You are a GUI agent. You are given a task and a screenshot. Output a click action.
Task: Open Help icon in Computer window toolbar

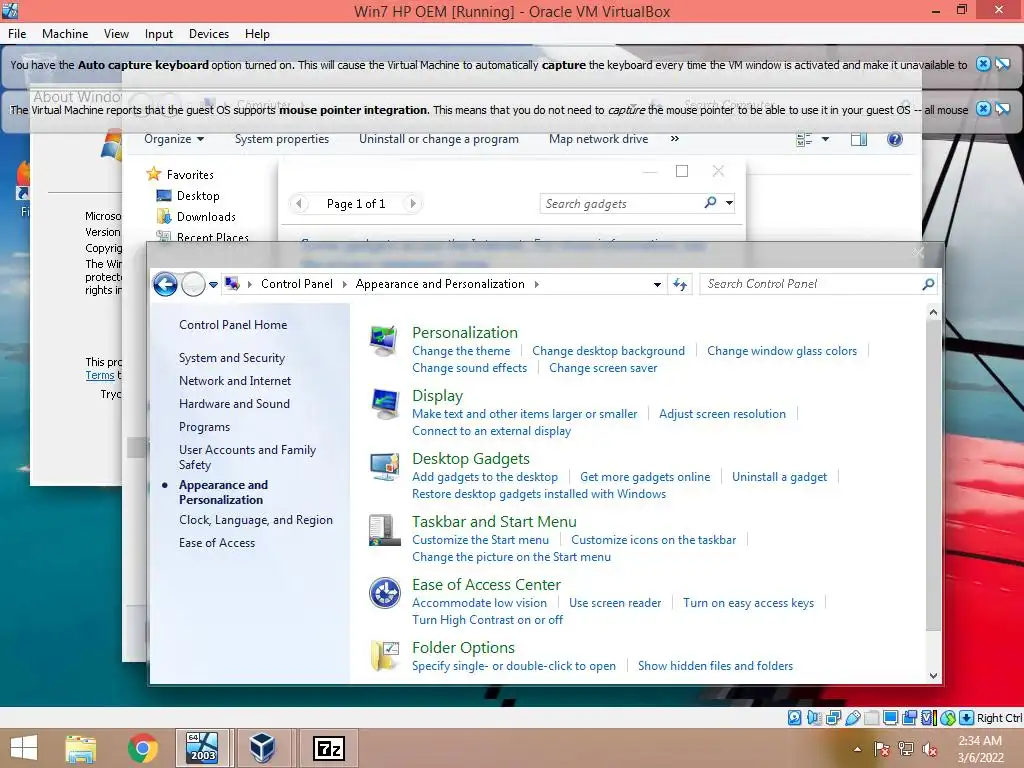click(x=895, y=139)
